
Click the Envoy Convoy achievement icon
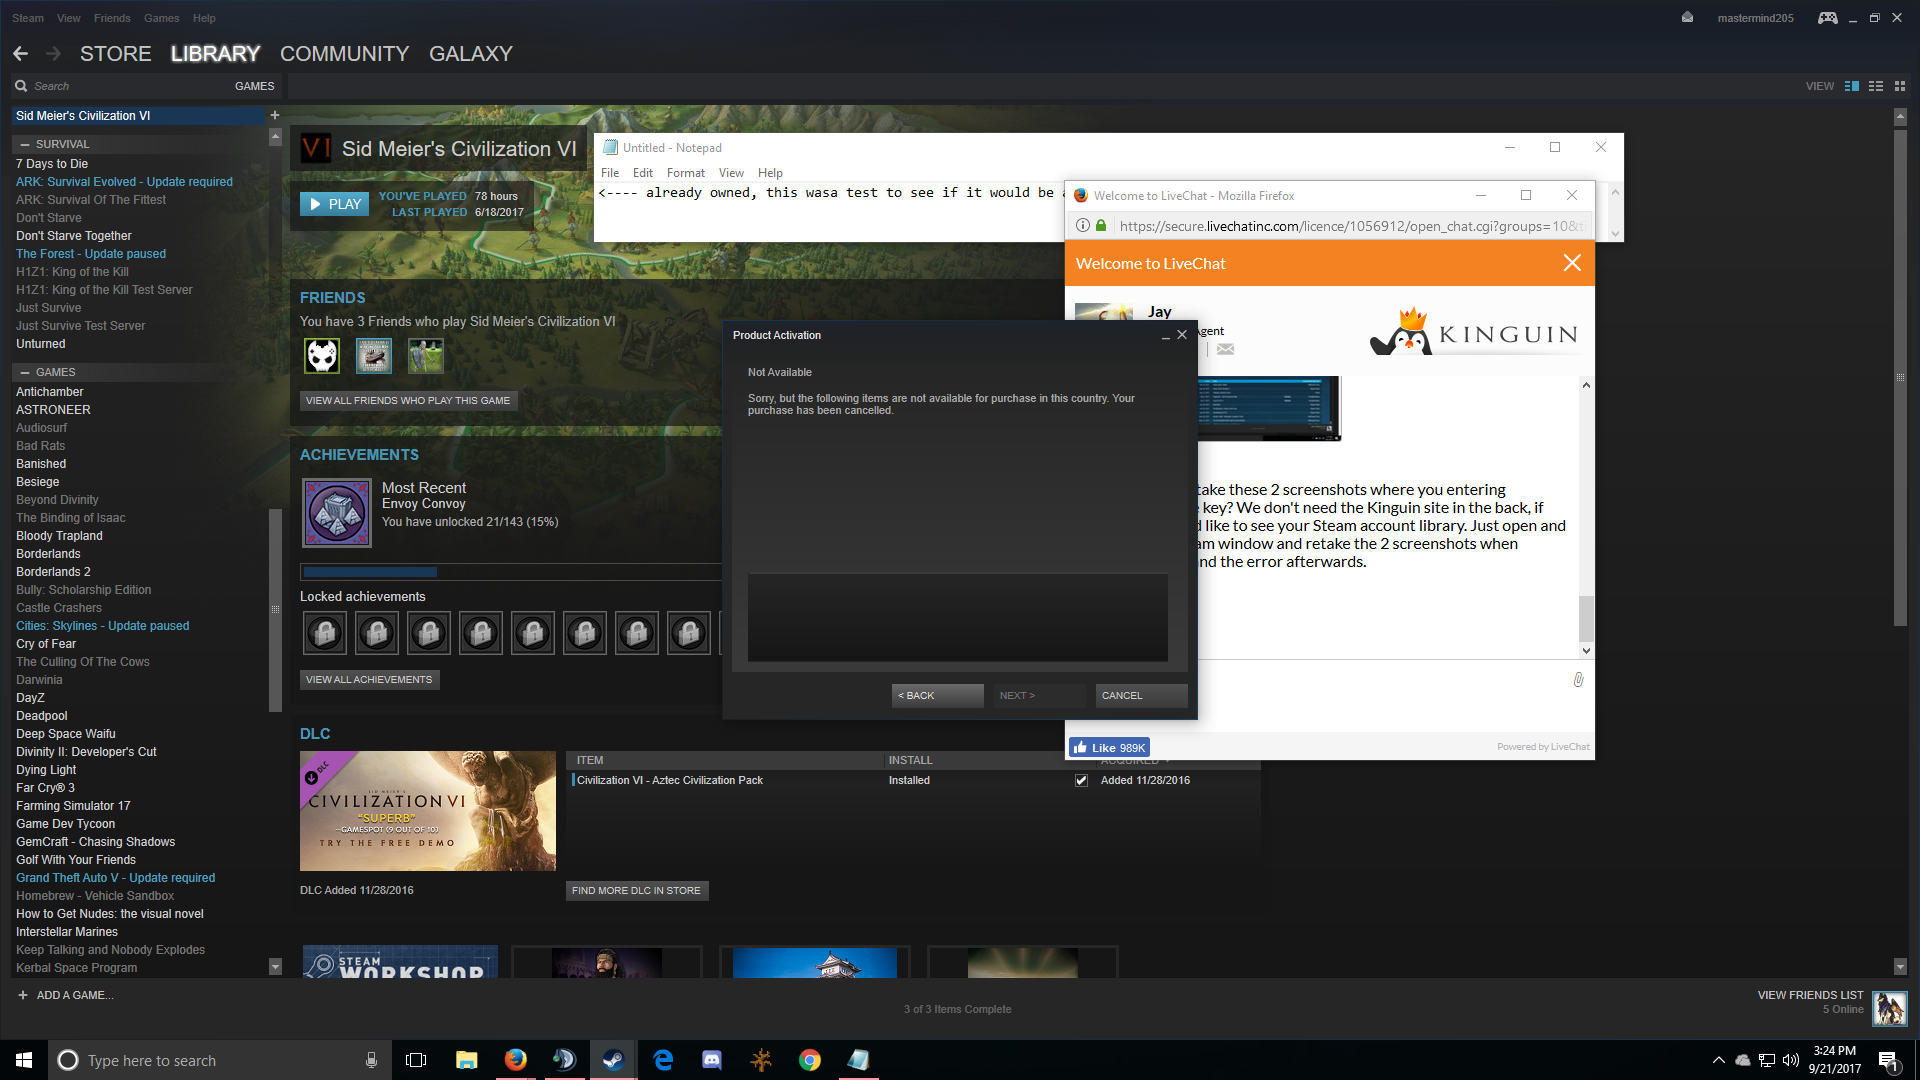[x=337, y=513]
